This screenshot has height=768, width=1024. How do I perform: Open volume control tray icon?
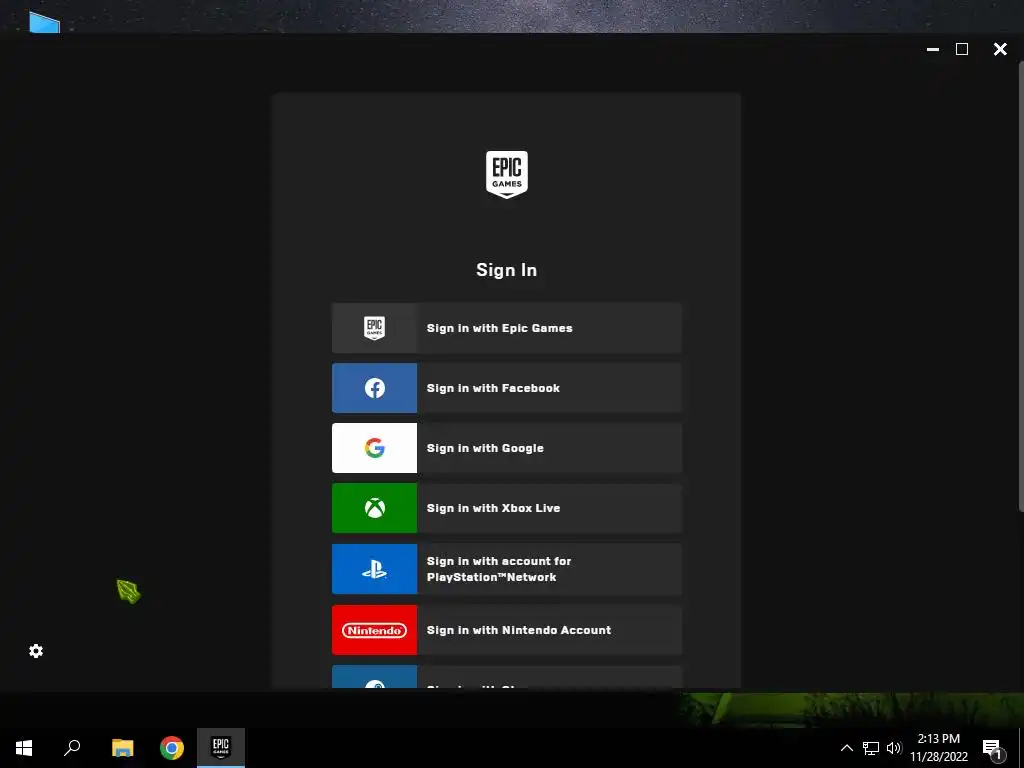[x=894, y=748]
